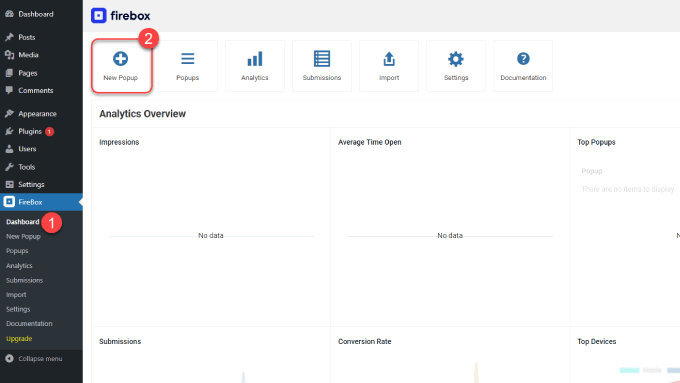Click the Analytics Overview heading

tap(142, 114)
